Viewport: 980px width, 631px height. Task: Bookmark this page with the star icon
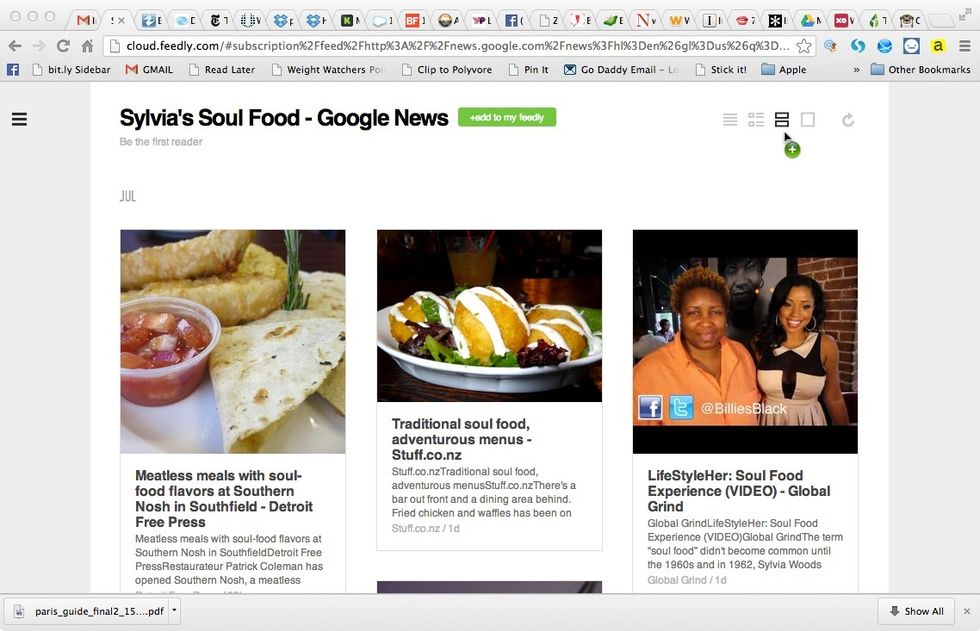pyautogui.click(x=803, y=46)
